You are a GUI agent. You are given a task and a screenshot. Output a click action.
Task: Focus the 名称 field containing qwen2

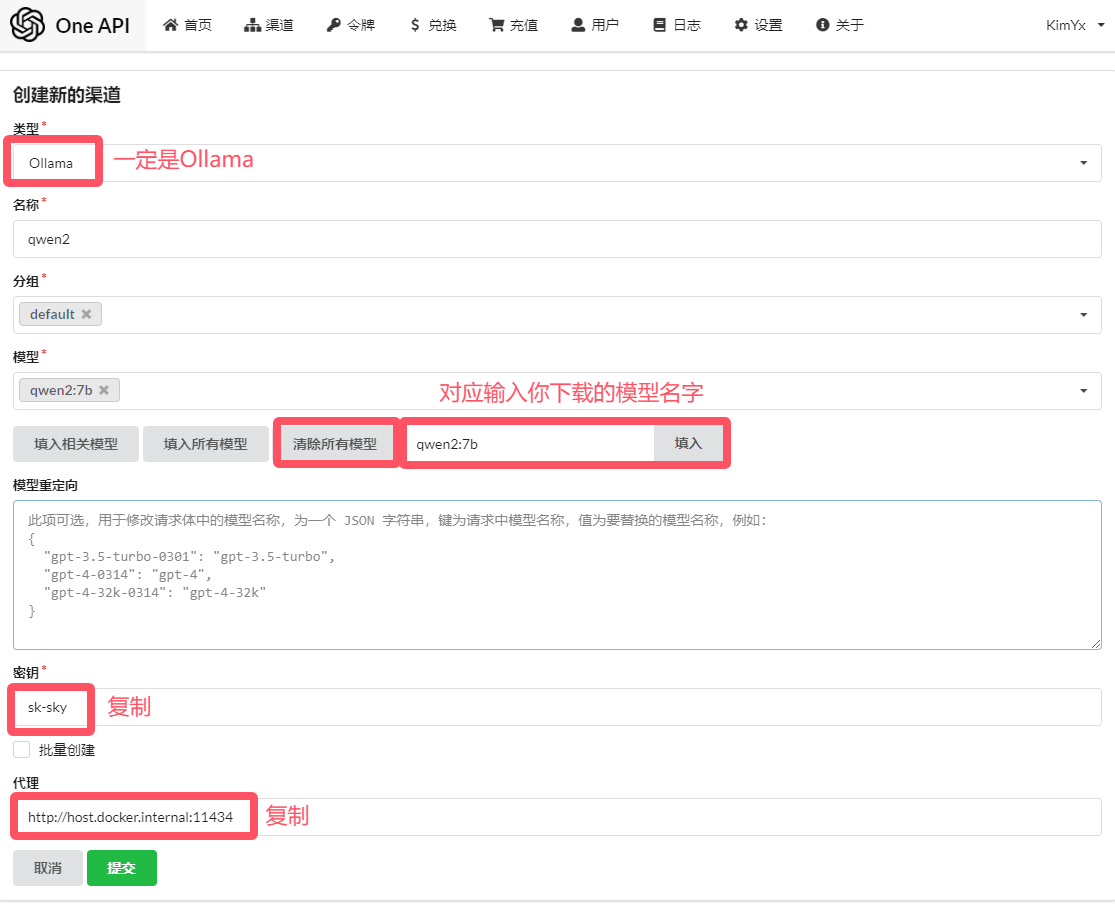(x=557, y=239)
